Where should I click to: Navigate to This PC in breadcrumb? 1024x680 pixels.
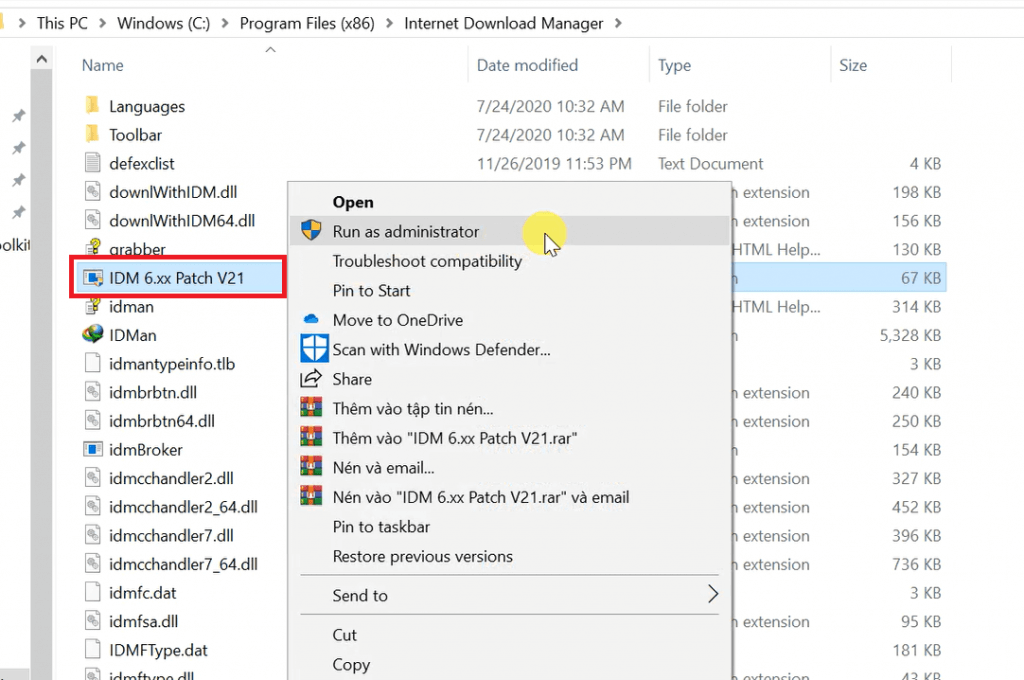coord(62,23)
